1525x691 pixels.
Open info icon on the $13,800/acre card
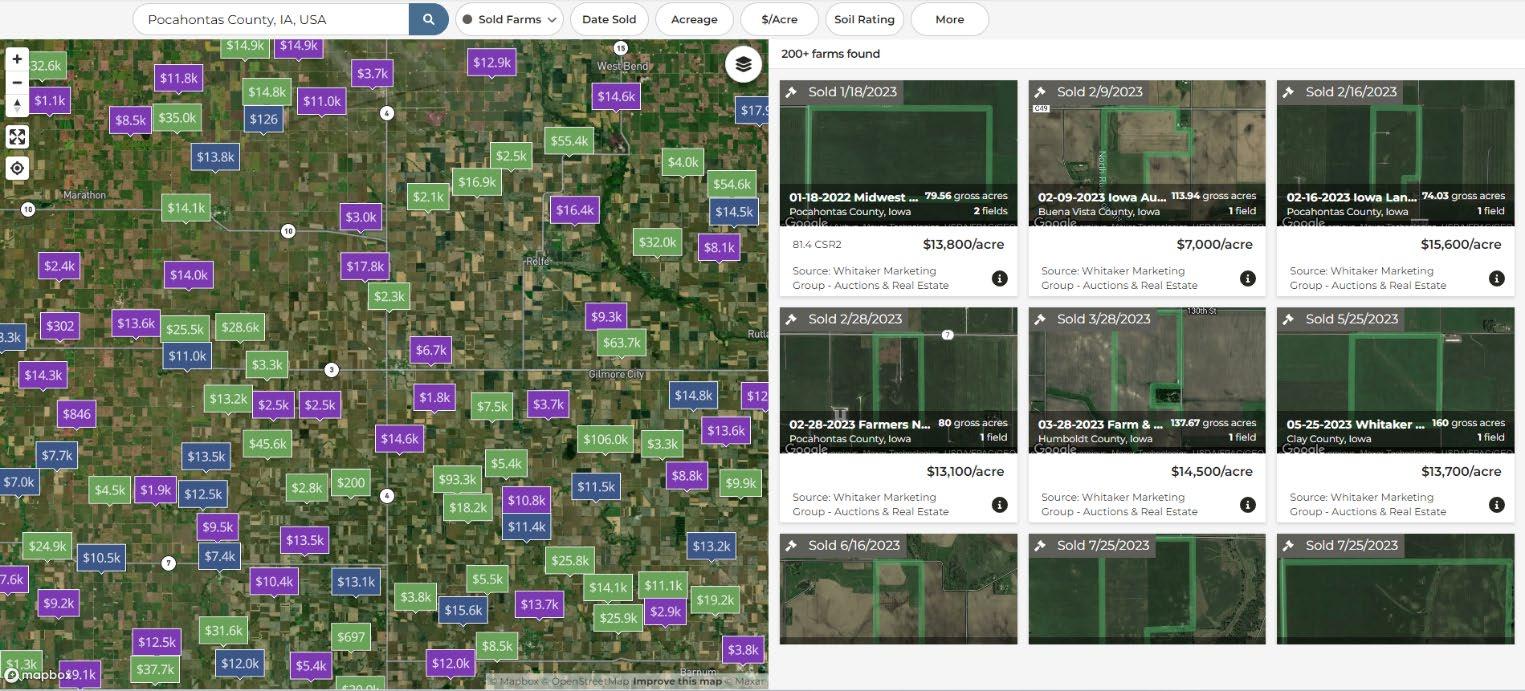click(x=999, y=278)
